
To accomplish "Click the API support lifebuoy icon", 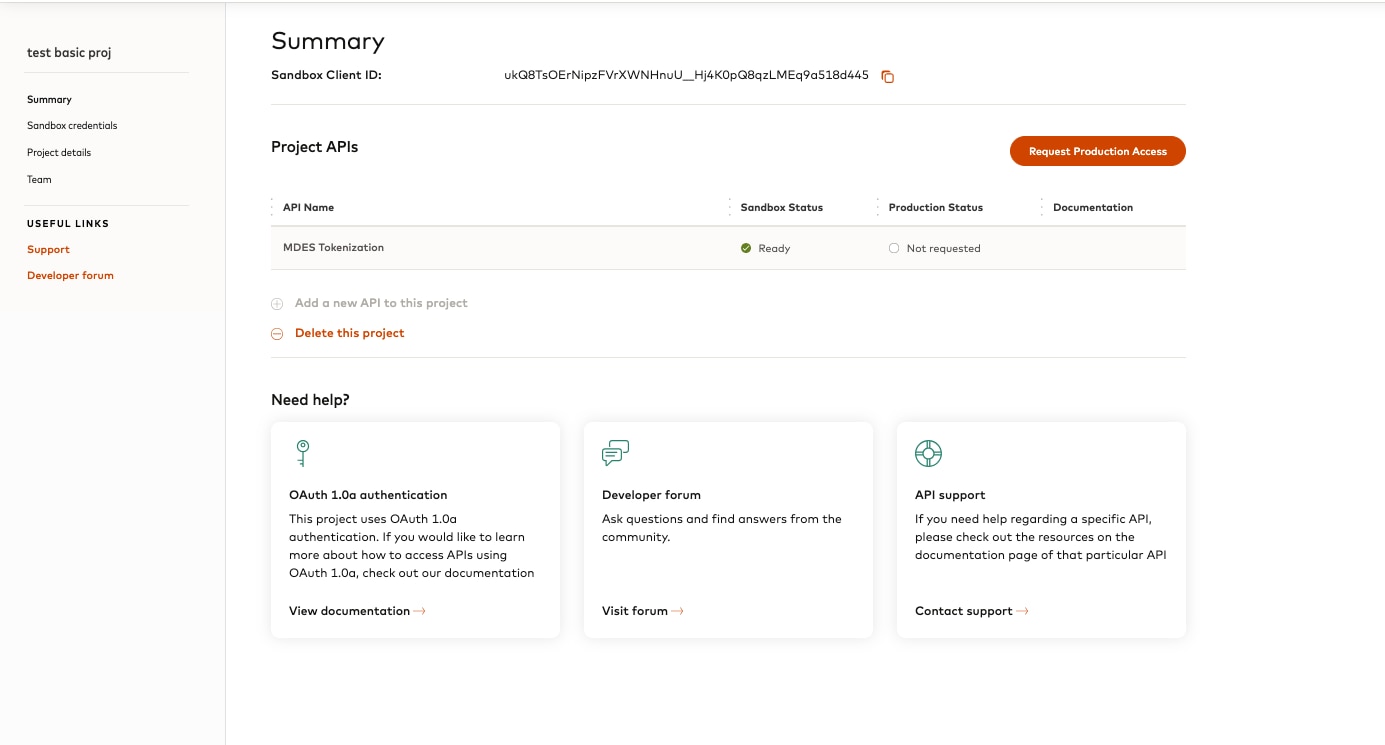I will (x=928, y=453).
